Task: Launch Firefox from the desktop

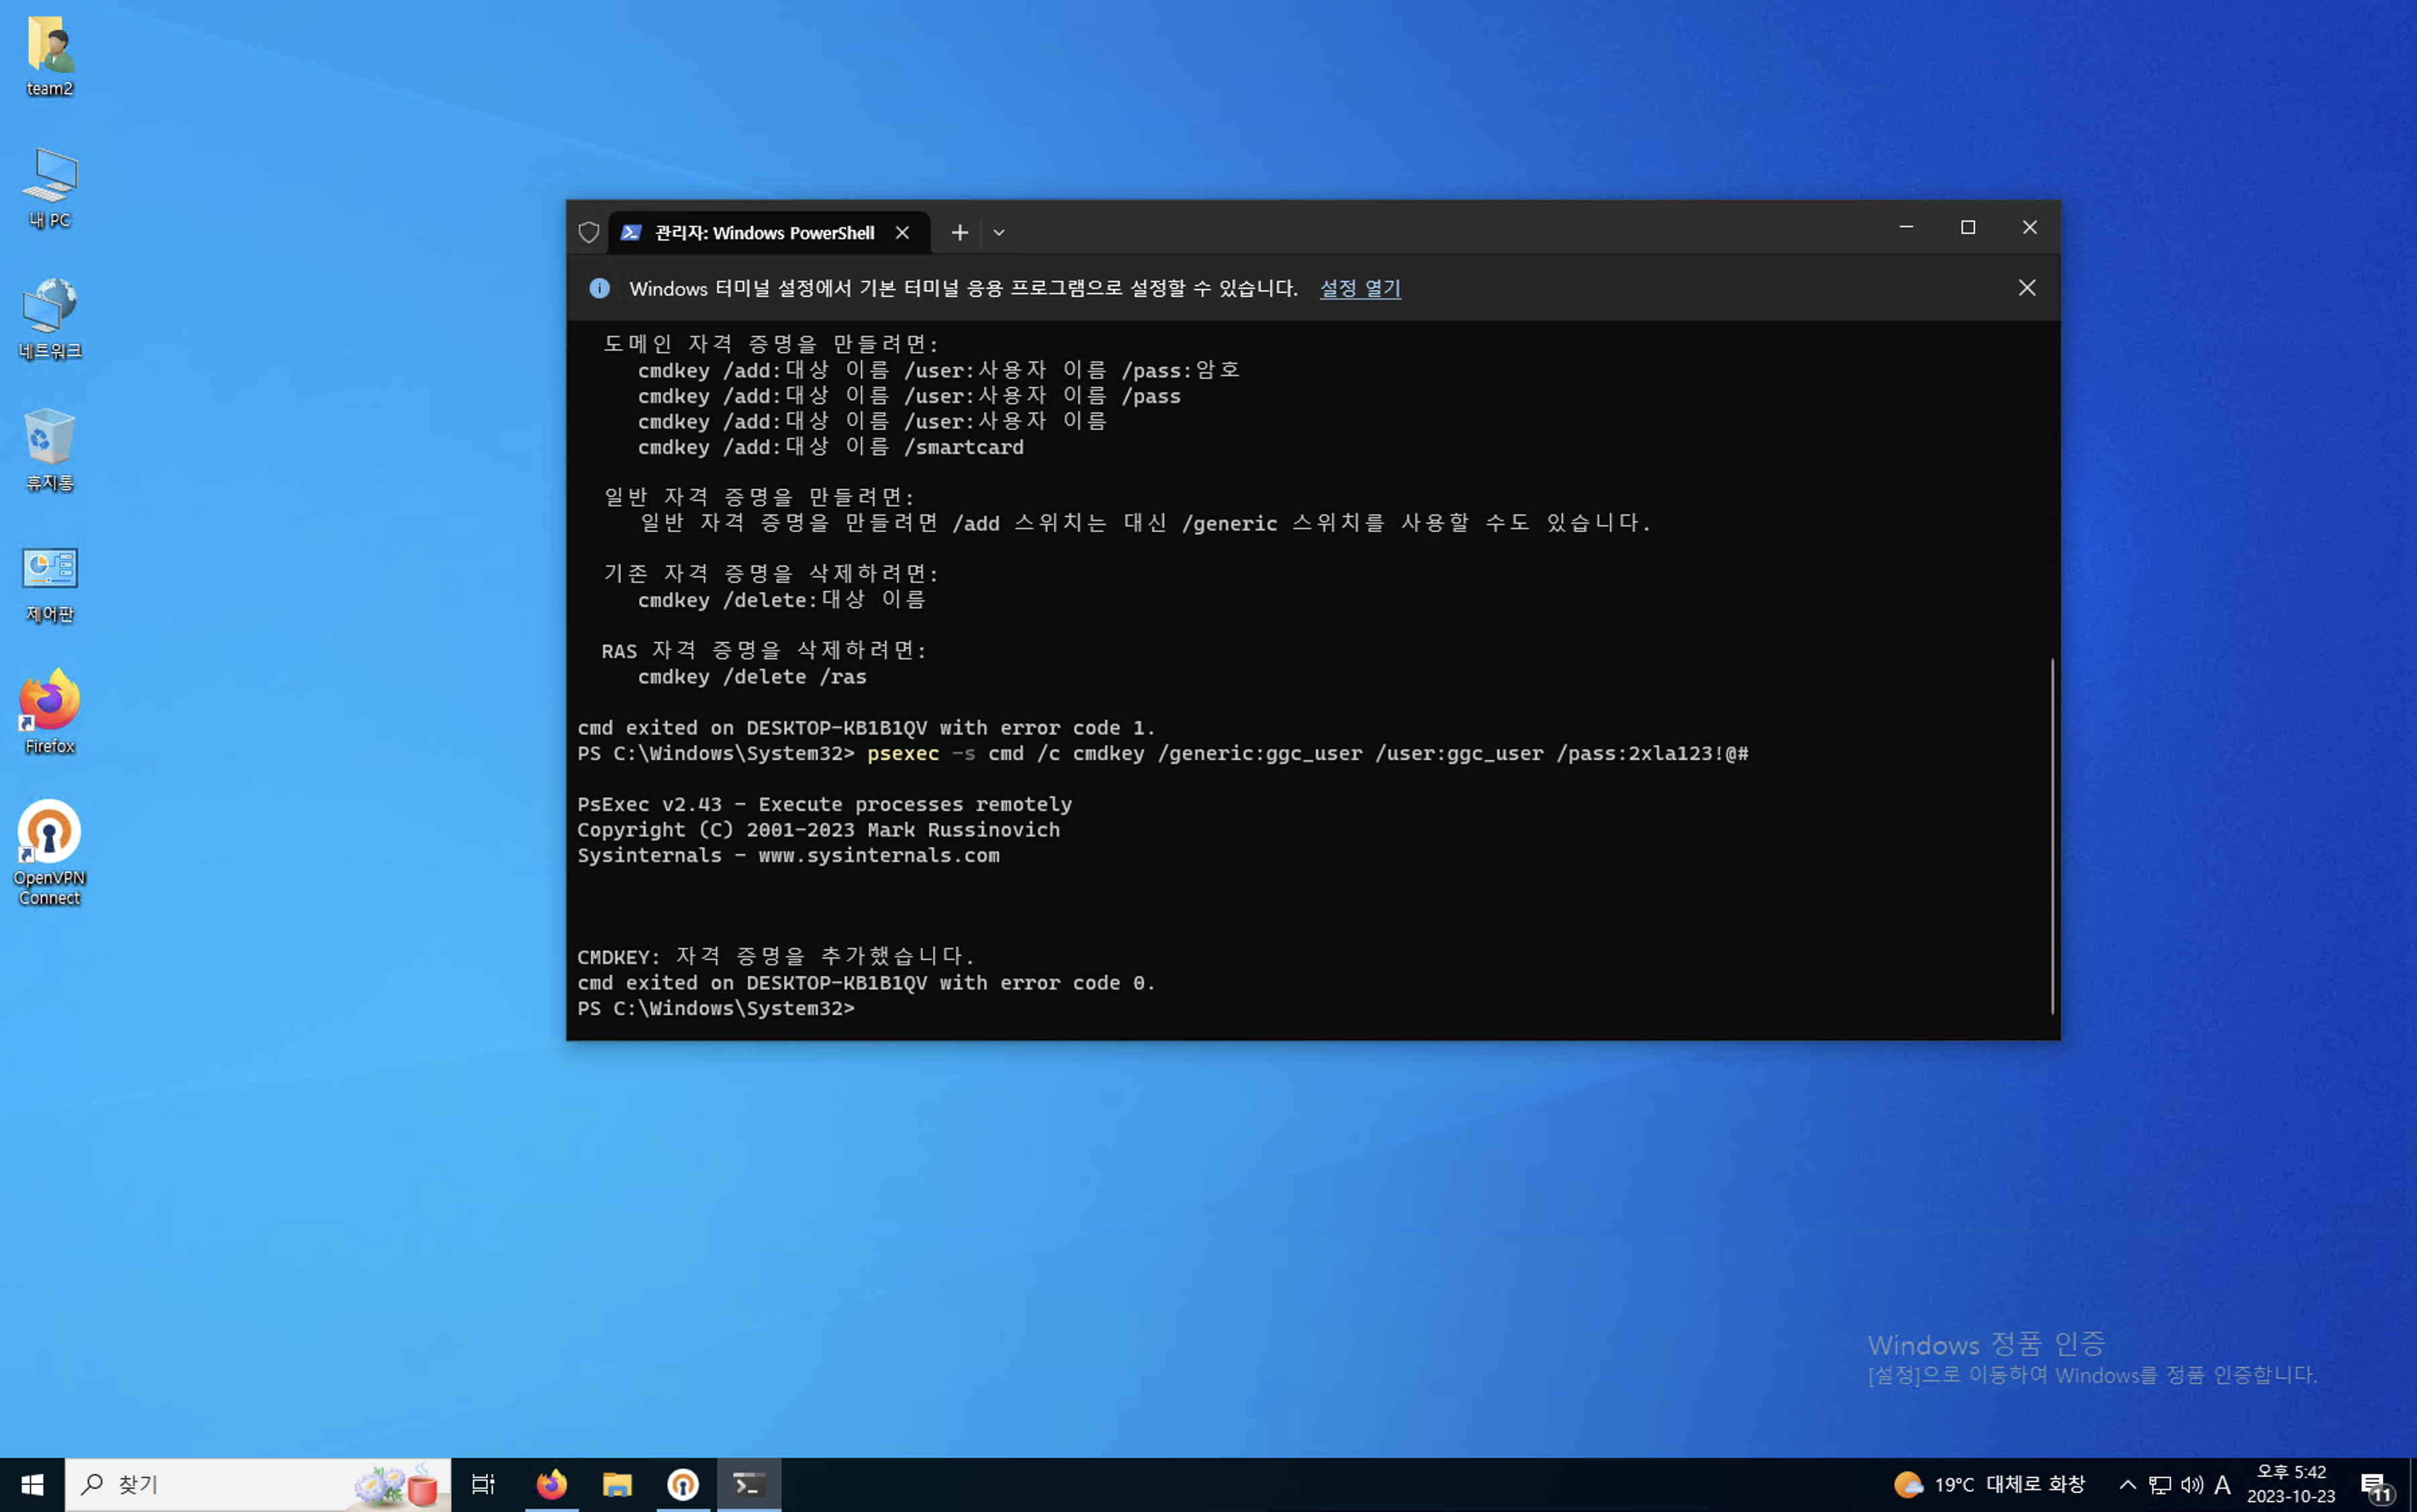Action: [x=49, y=712]
